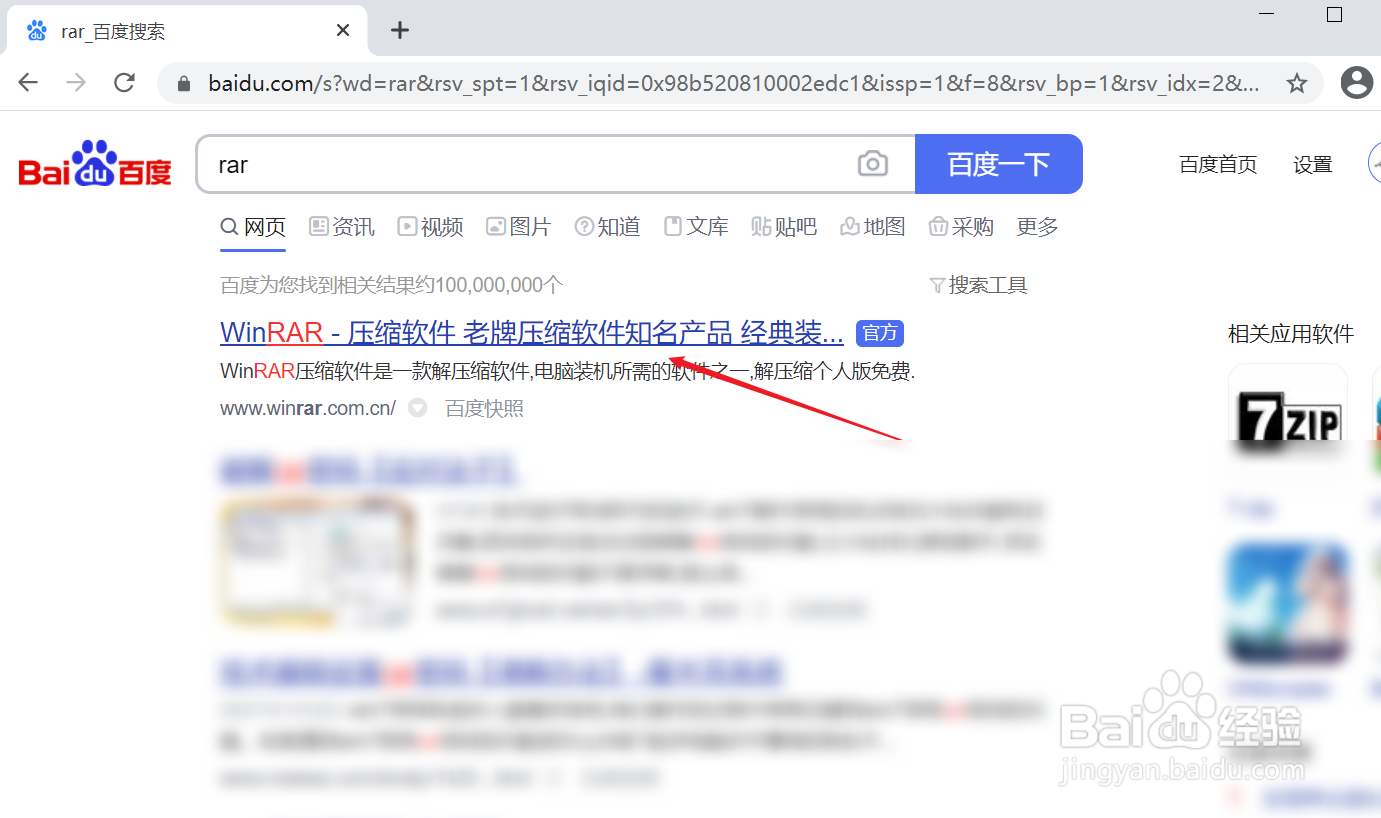Open image search using the camera icon
Image resolution: width=1381 pixels, height=818 pixels.
873,163
